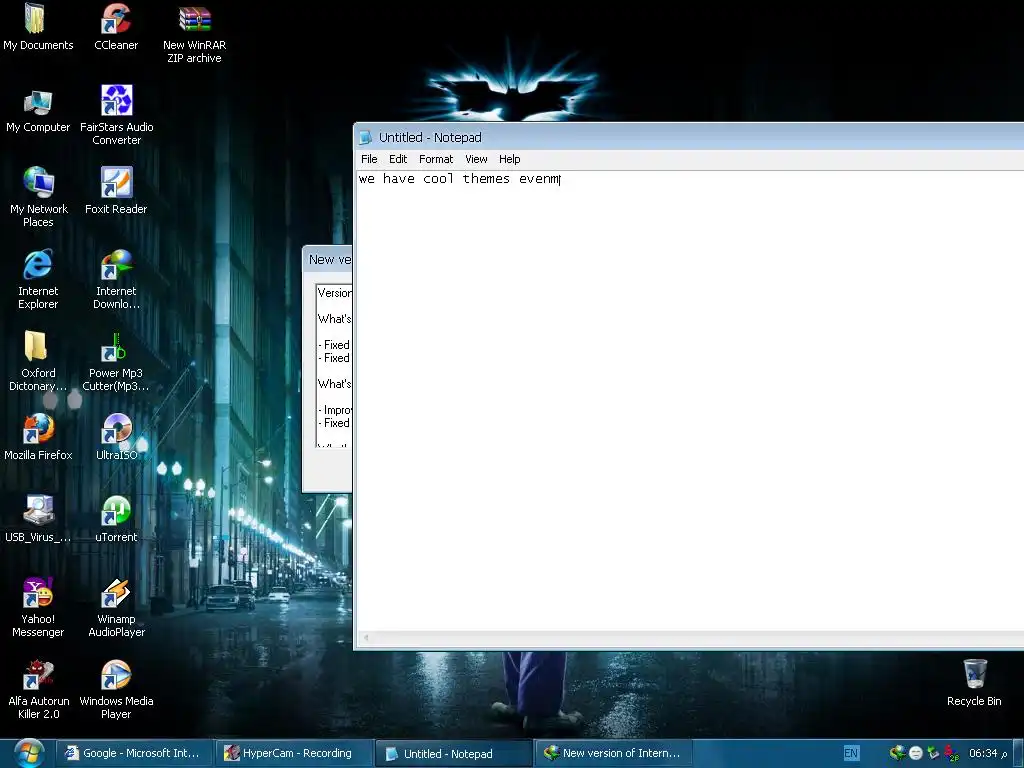Viewport: 1024px width, 768px height.
Task: Click the Start orb button
Action: click(x=29, y=753)
